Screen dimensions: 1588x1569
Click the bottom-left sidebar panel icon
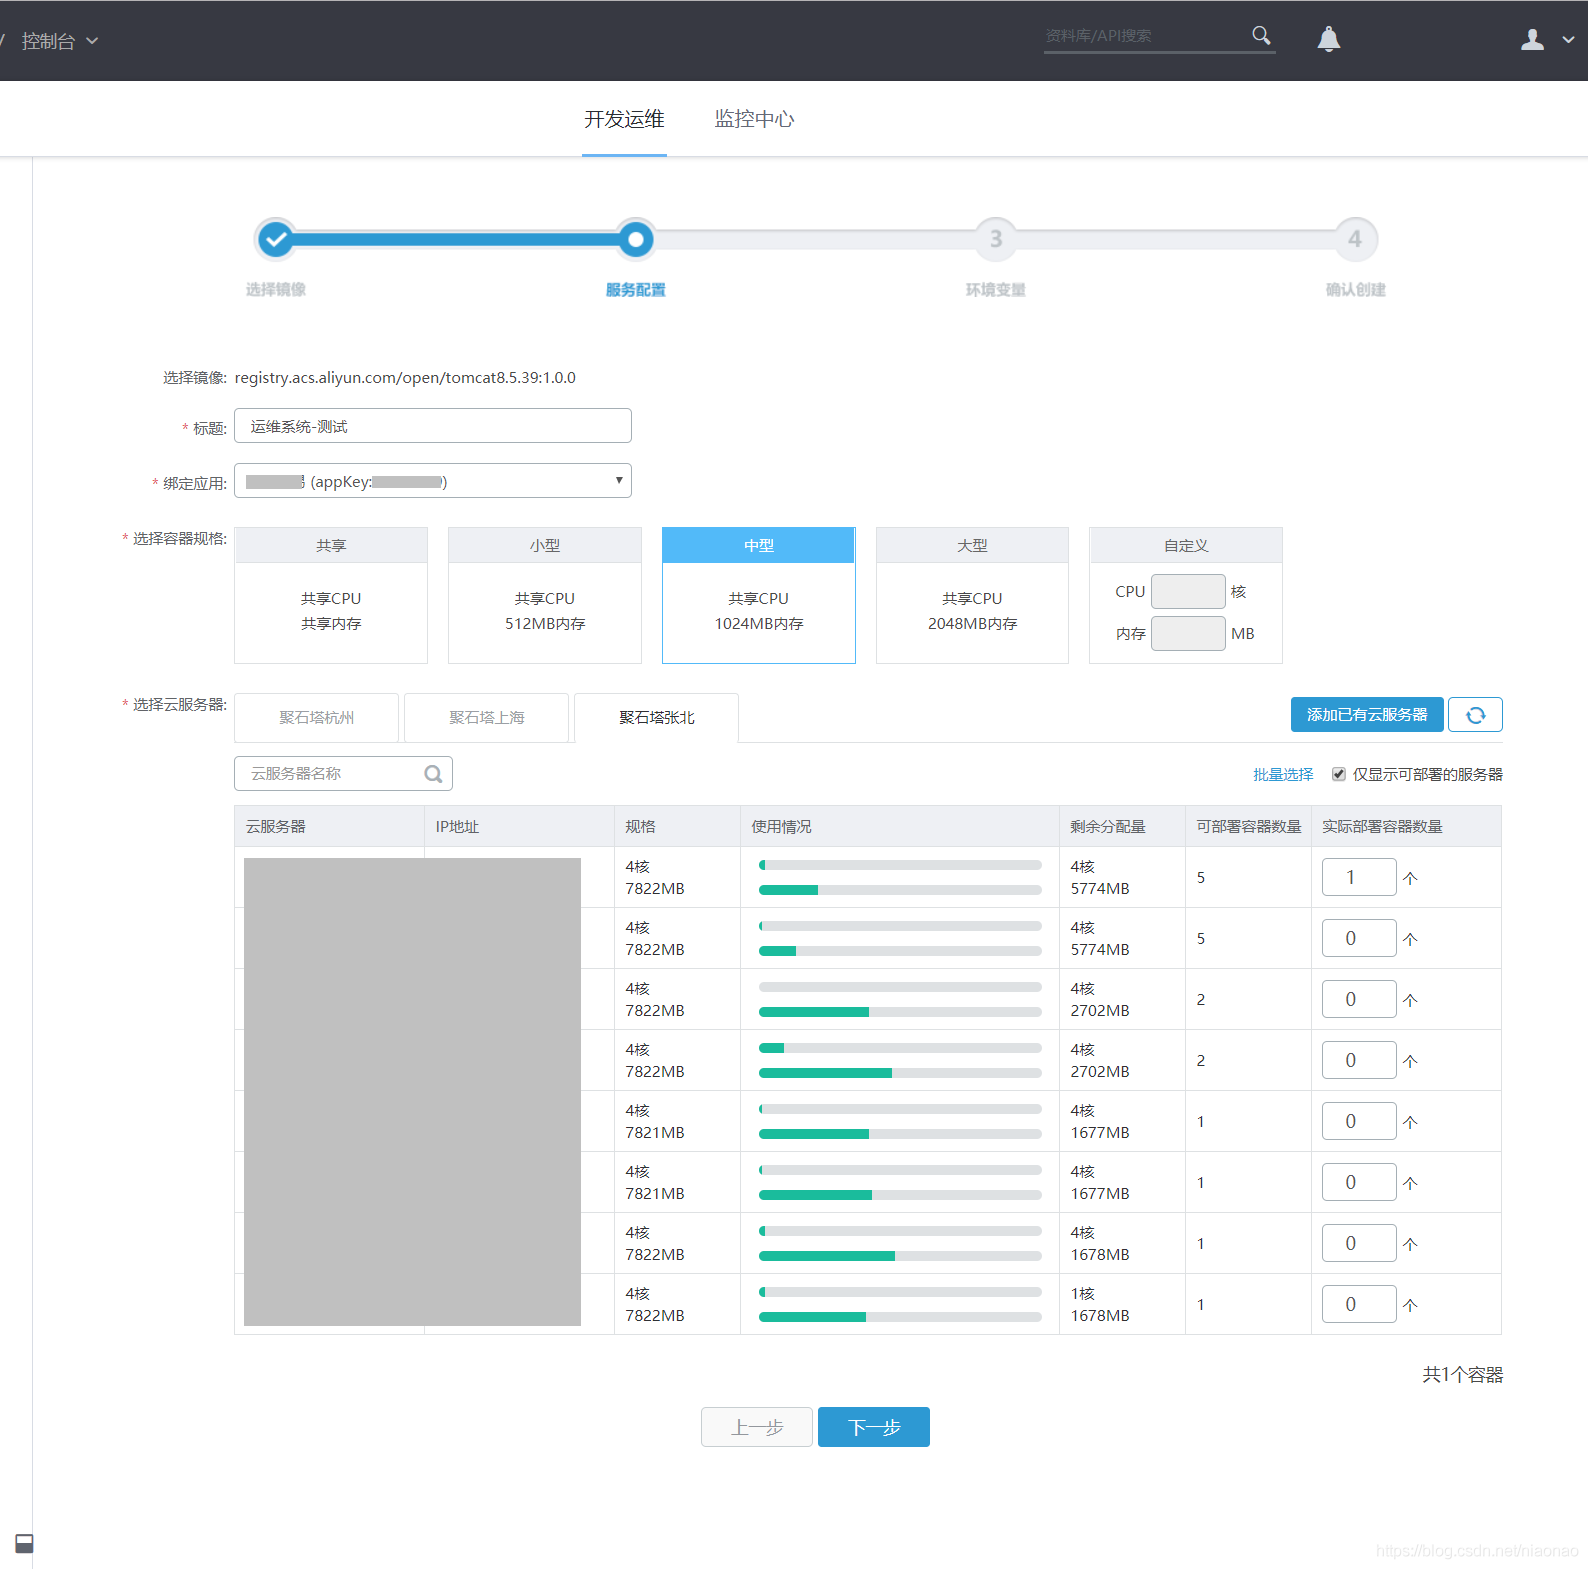[24, 1543]
